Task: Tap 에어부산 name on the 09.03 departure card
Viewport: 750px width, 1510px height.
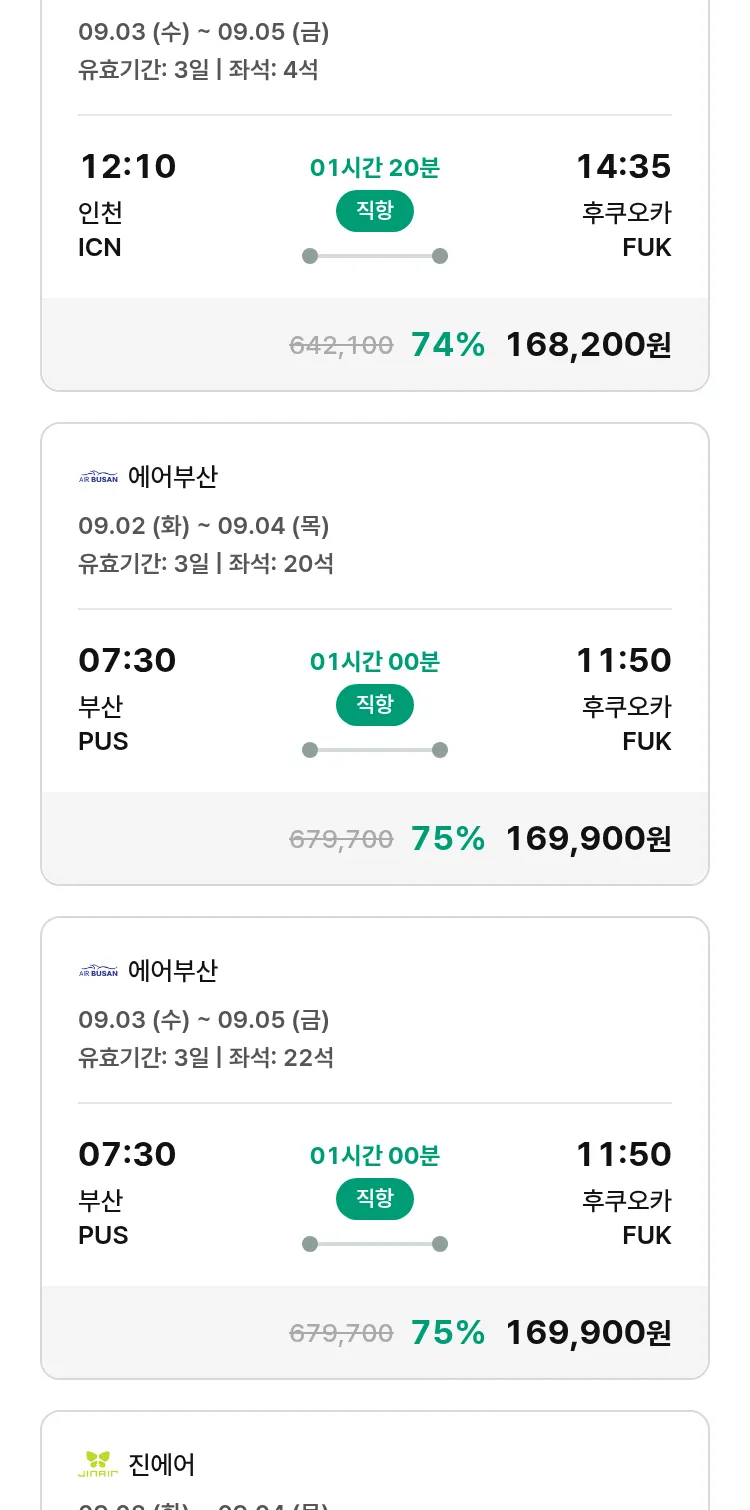Action: point(173,971)
